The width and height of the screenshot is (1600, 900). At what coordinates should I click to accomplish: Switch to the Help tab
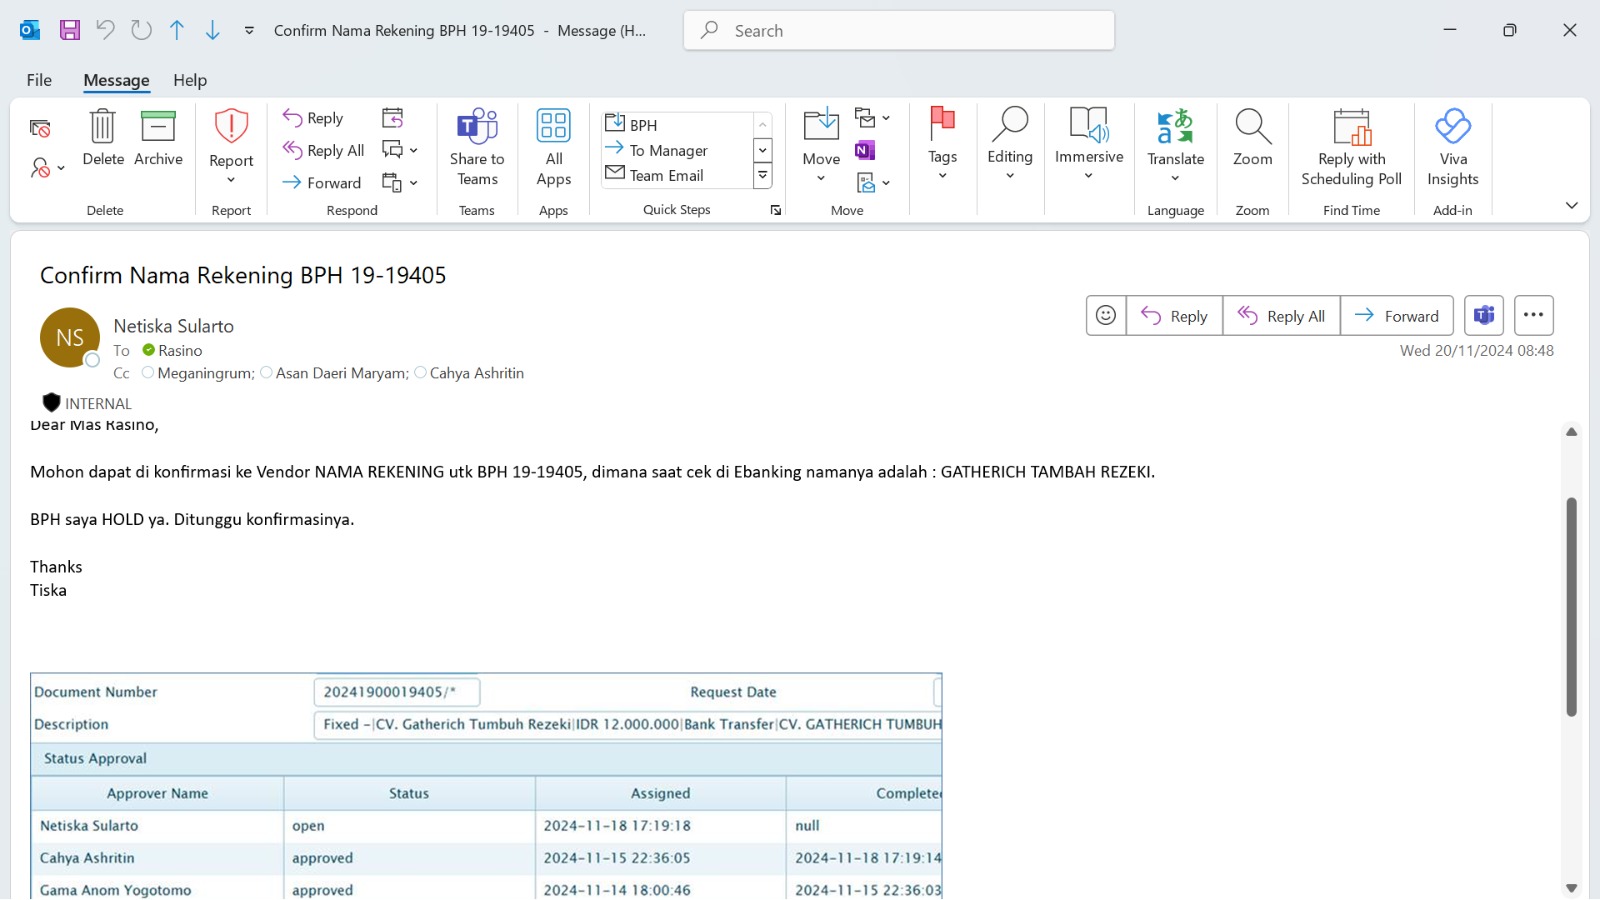click(x=190, y=80)
